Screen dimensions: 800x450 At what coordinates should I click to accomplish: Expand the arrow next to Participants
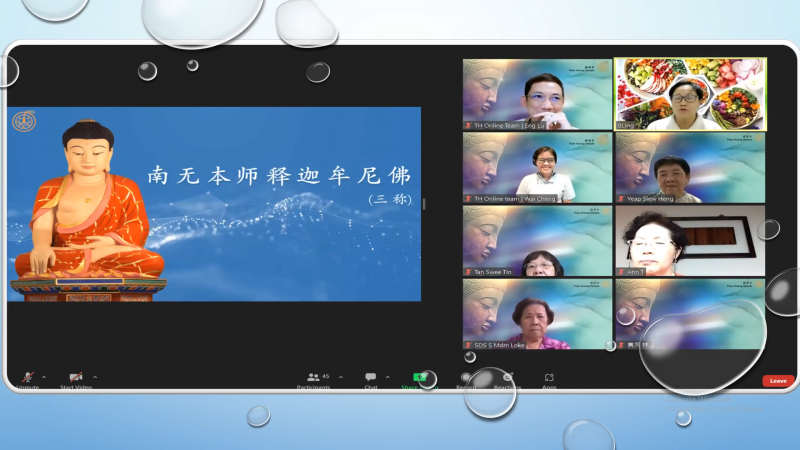click(340, 377)
